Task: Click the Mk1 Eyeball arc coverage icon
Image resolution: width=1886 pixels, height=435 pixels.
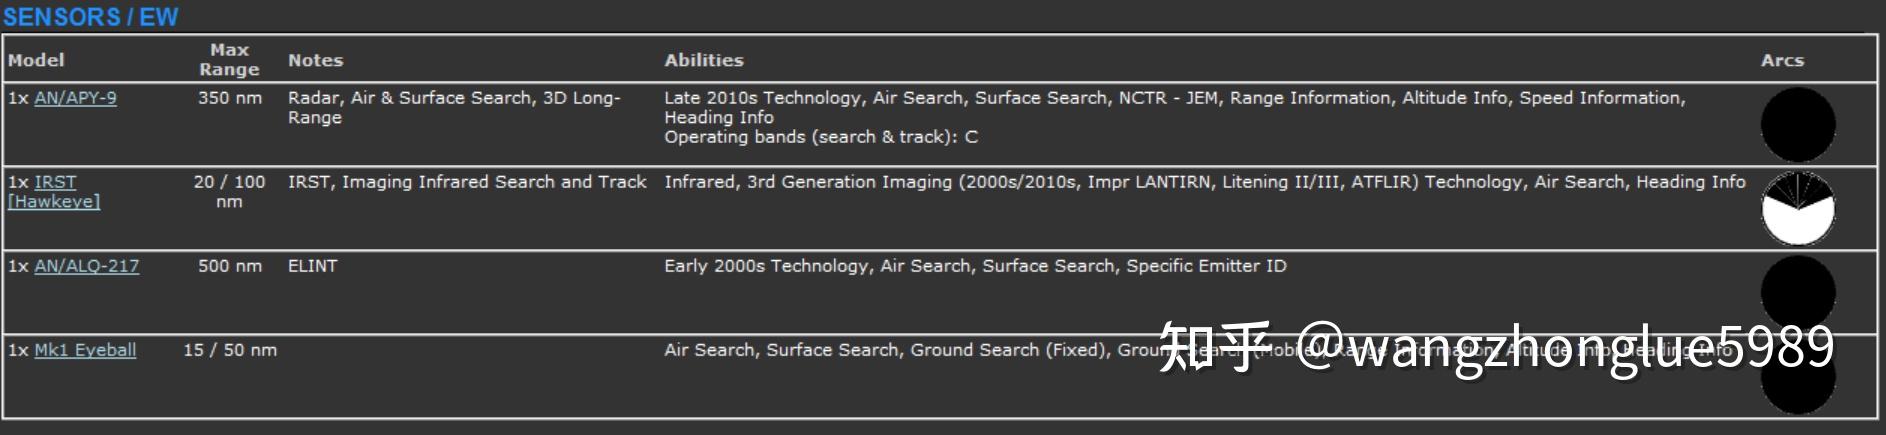Action: pos(1798,377)
